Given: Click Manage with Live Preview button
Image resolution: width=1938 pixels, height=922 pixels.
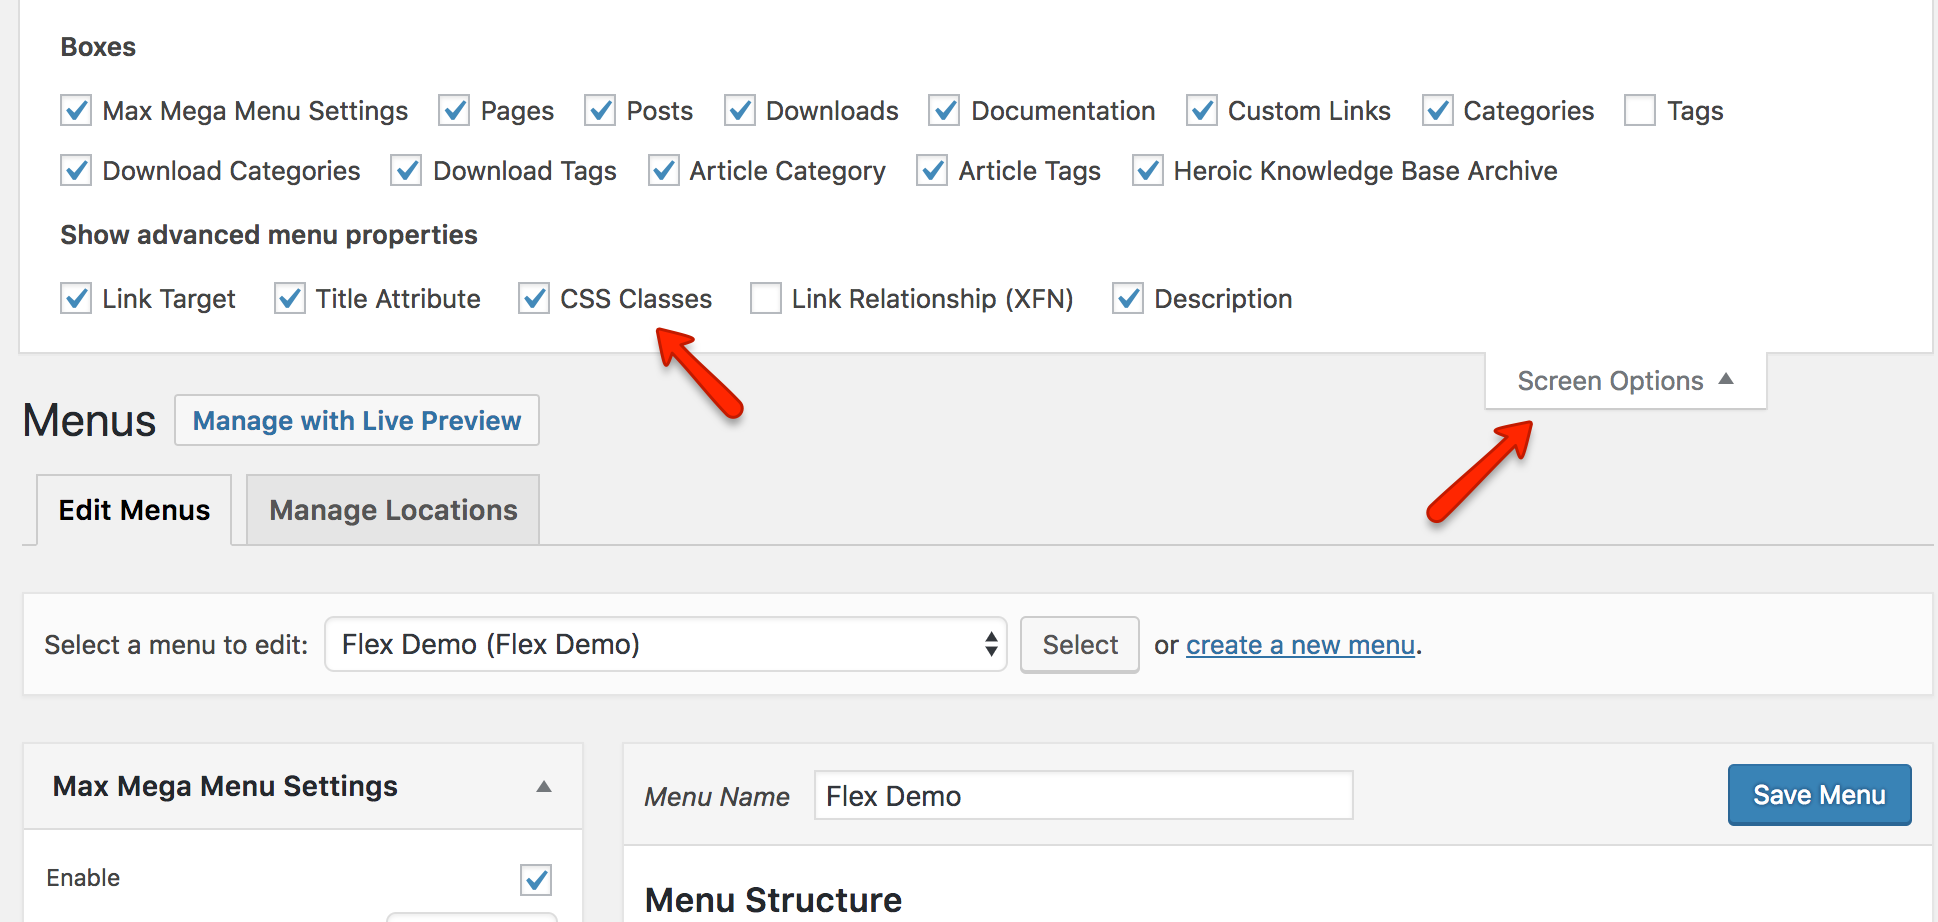Looking at the screenshot, I should pyautogui.click(x=357, y=421).
